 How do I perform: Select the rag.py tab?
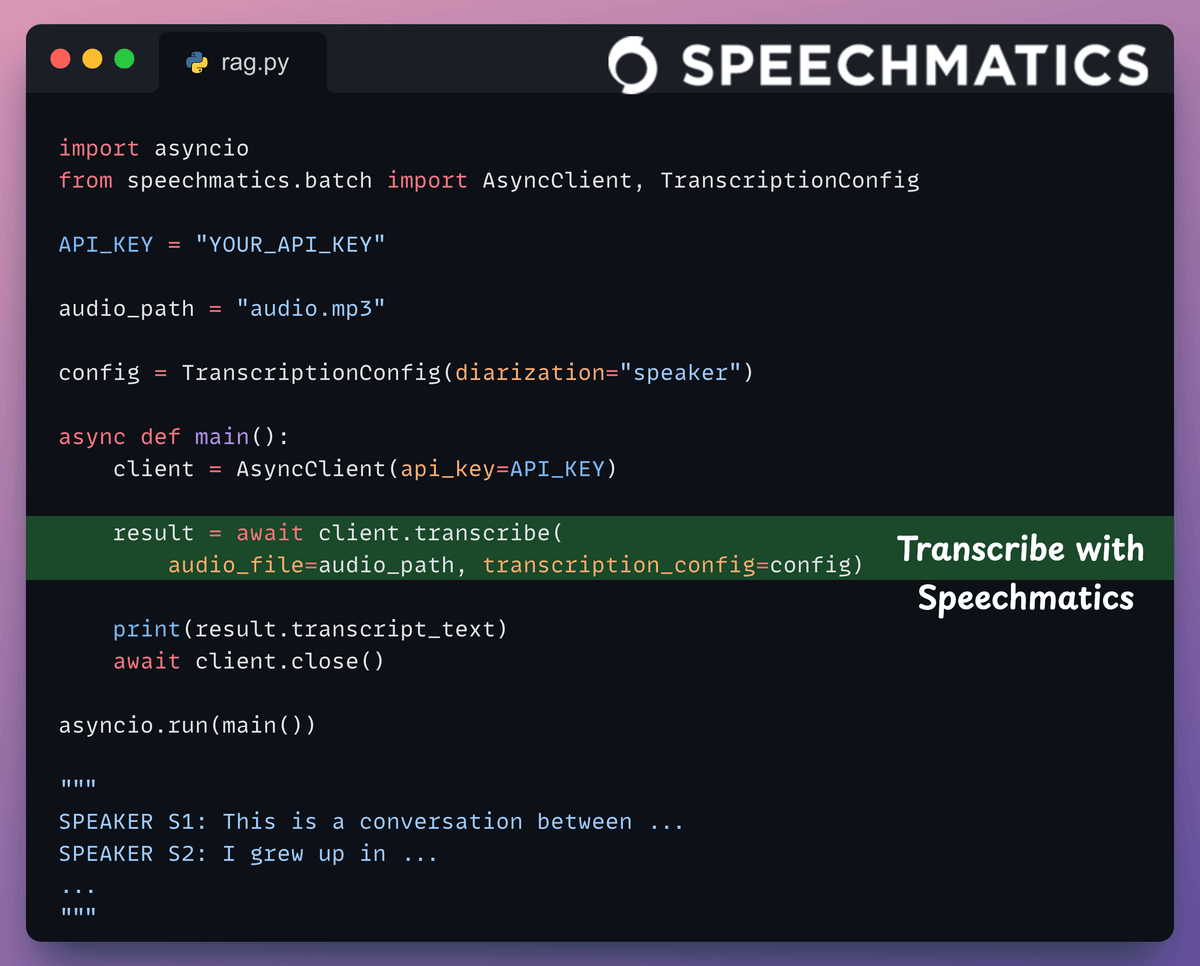click(243, 62)
